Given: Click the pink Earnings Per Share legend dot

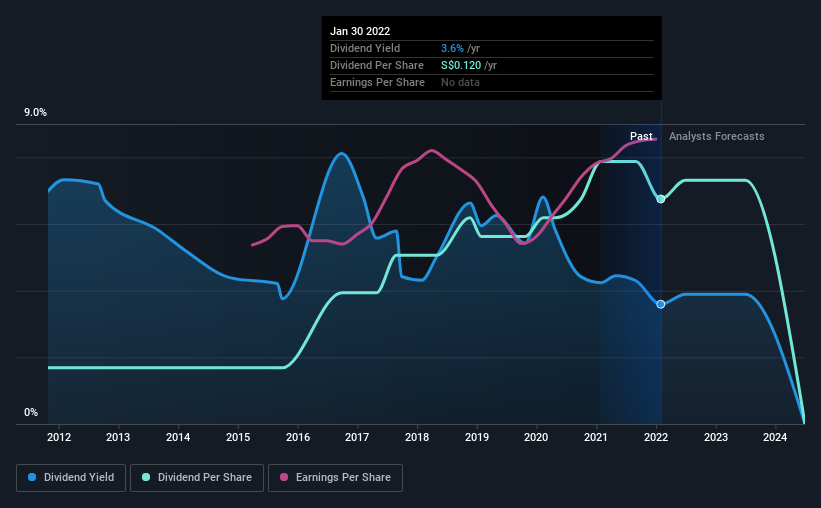Looking at the screenshot, I should [x=284, y=477].
